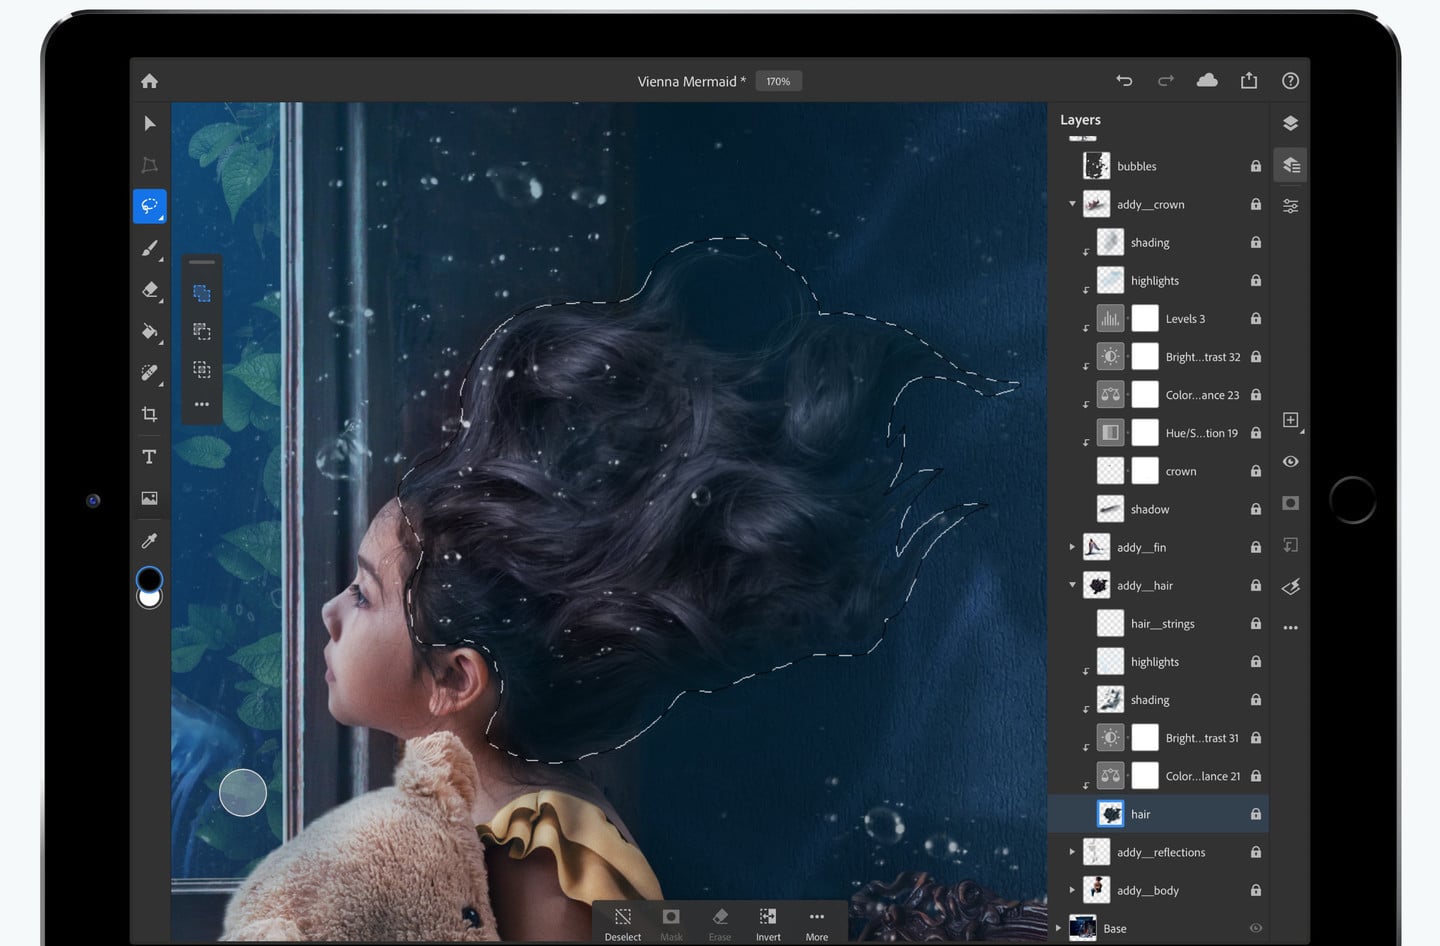The width and height of the screenshot is (1440, 946).
Task: Click the foreground color swatch
Action: pos(149,580)
